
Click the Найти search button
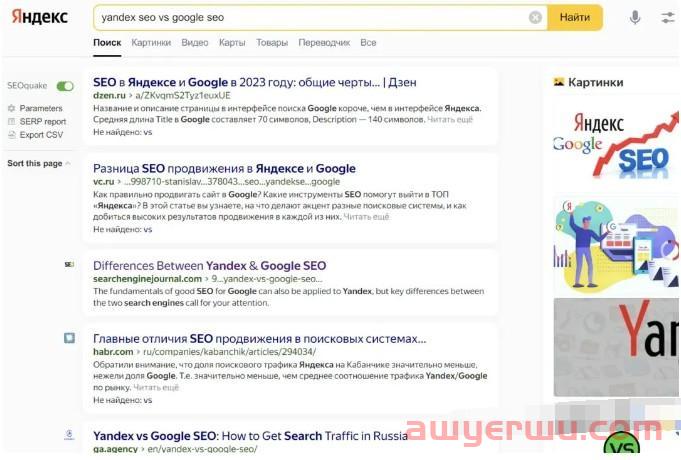(x=575, y=17)
